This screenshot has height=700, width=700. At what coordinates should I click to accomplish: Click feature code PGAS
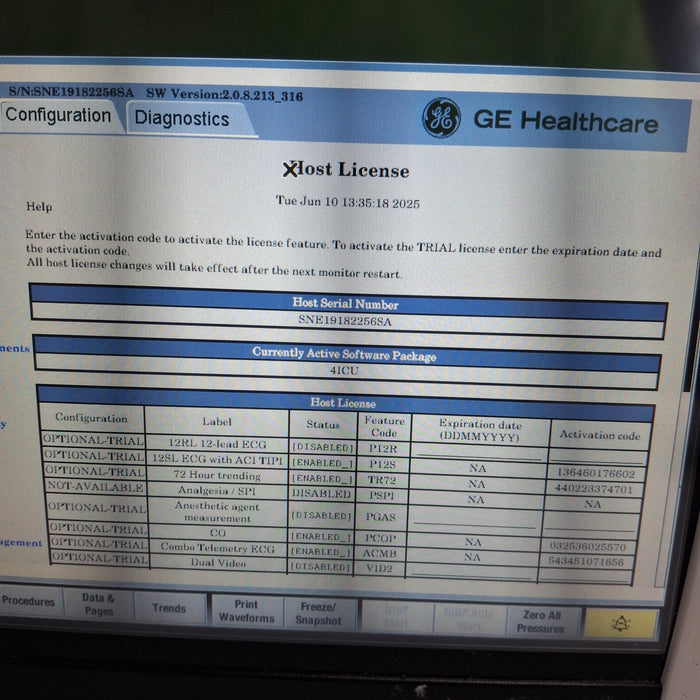(x=380, y=517)
